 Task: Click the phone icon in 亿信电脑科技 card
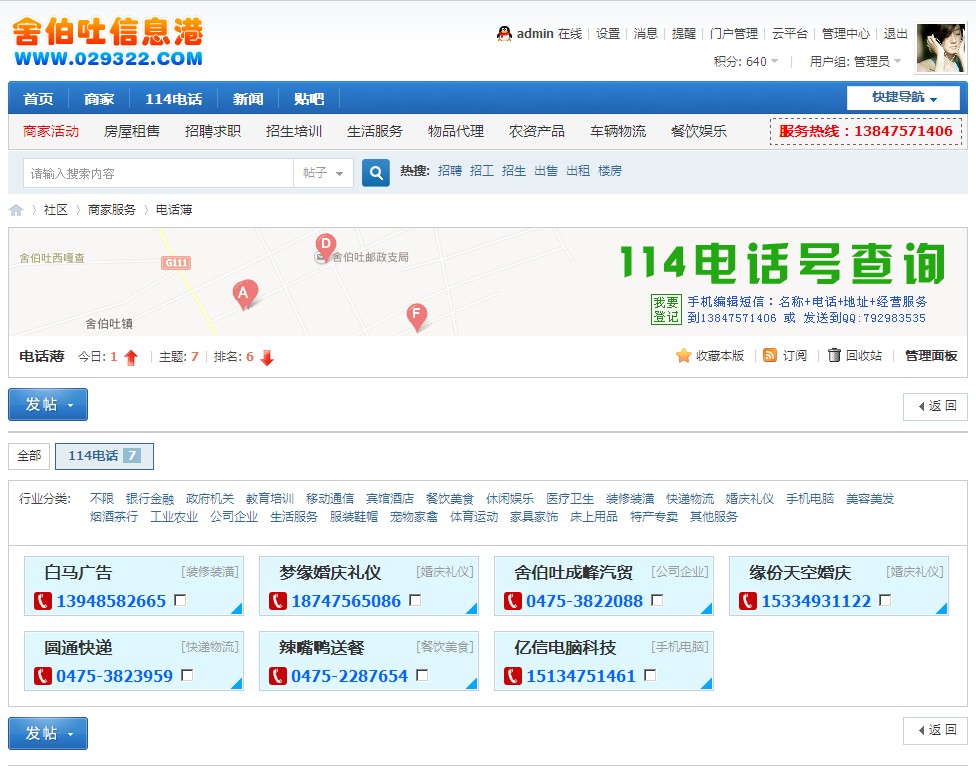(x=512, y=676)
